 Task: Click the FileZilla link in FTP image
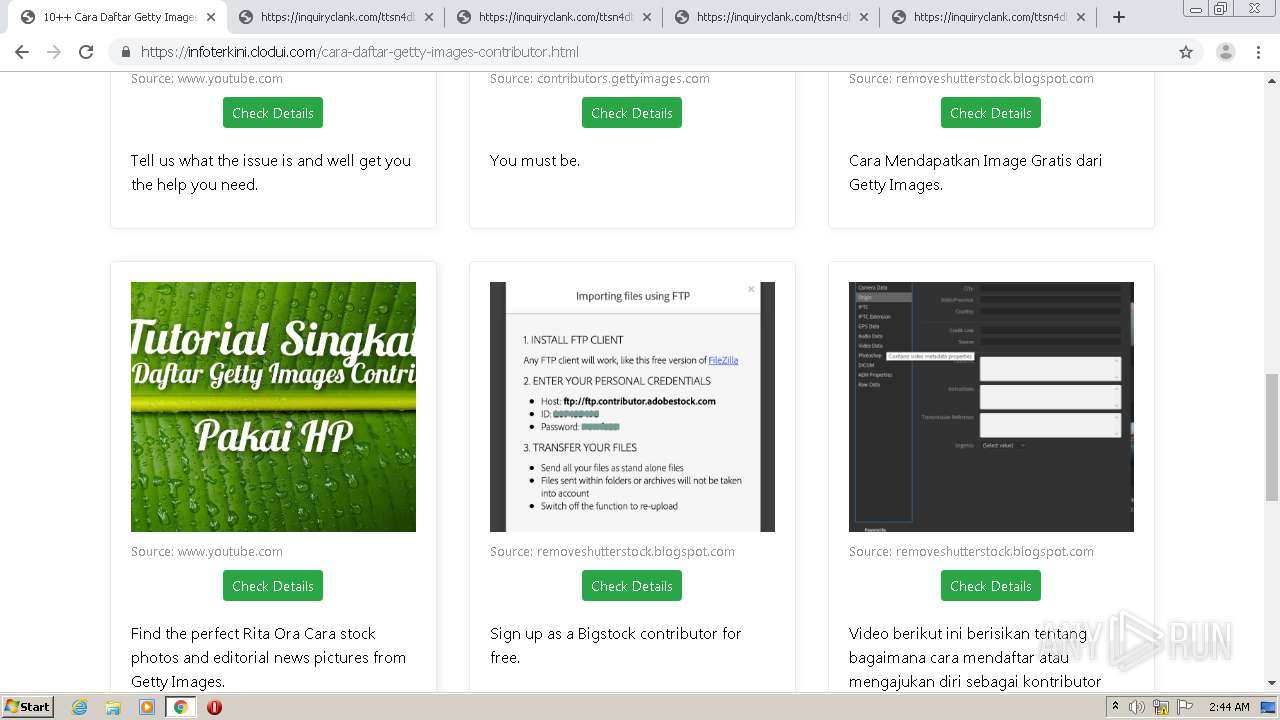(x=723, y=360)
